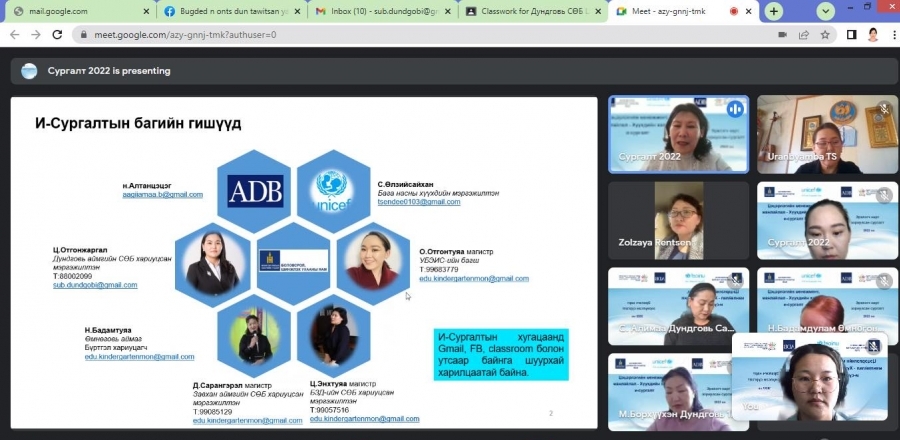Click the ADB logo hexagon on slide
This screenshot has height=440, width=900.
click(255, 191)
